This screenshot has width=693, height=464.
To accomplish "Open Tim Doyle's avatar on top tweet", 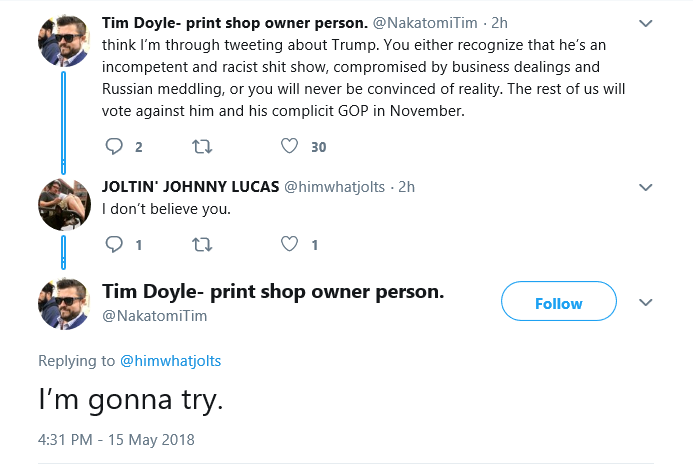I will pos(65,41).
